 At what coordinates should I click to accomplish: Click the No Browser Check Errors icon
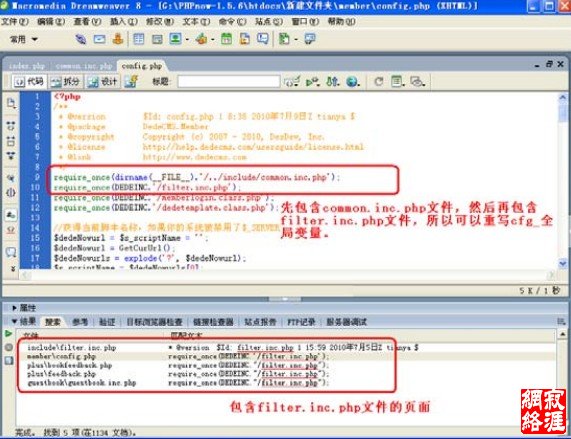point(292,82)
